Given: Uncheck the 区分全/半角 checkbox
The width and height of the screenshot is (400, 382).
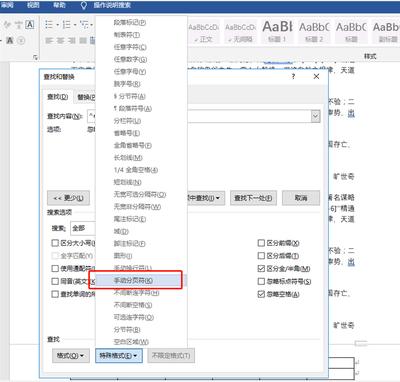Looking at the screenshot, I should click(x=261, y=268).
